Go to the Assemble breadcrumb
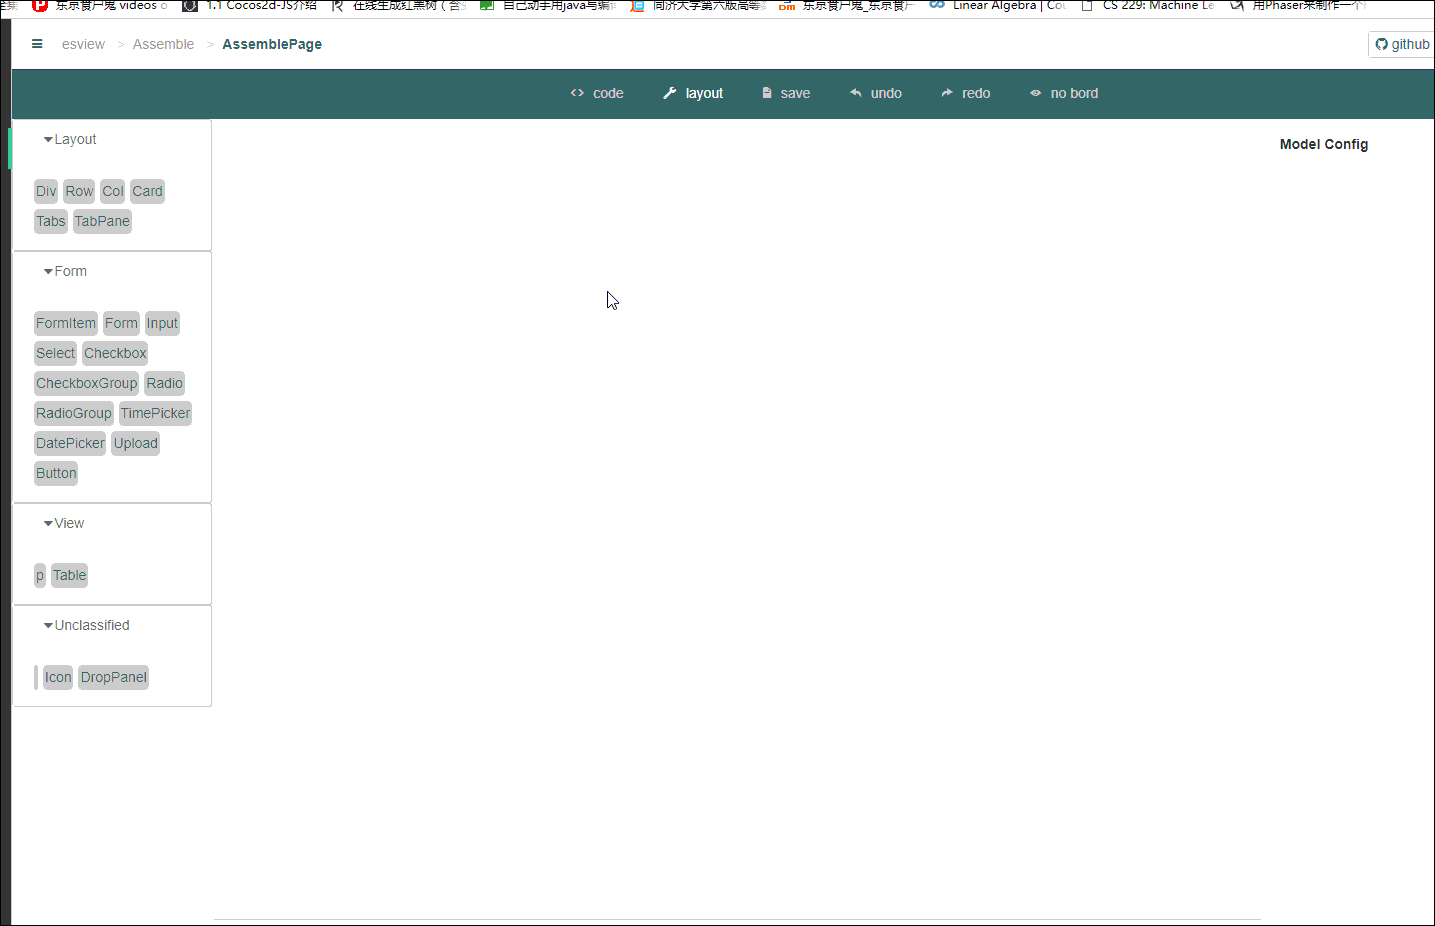 click(163, 44)
